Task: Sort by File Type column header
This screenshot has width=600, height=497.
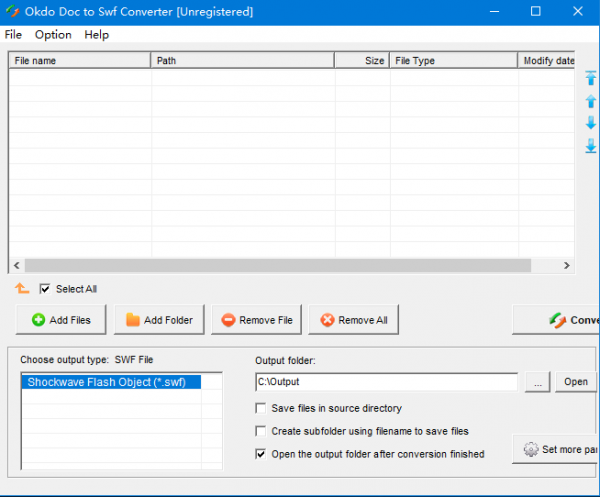Action: [453, 60]
